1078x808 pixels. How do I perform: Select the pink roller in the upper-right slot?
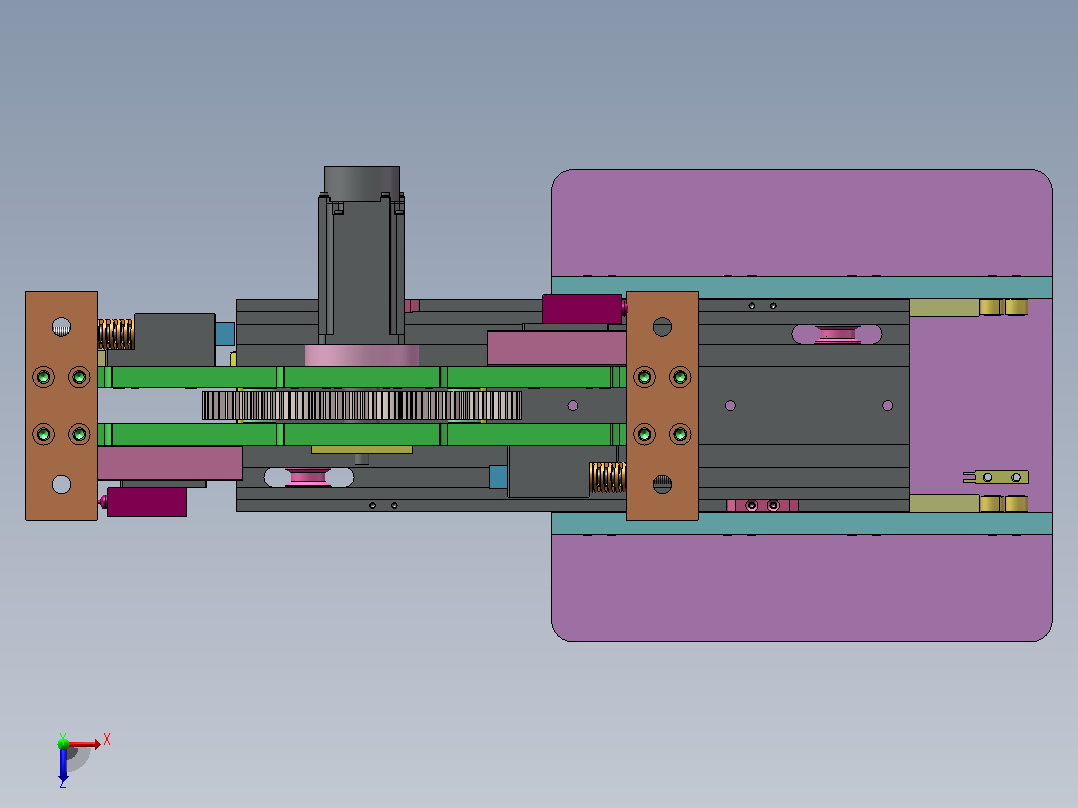click(837, 334)
